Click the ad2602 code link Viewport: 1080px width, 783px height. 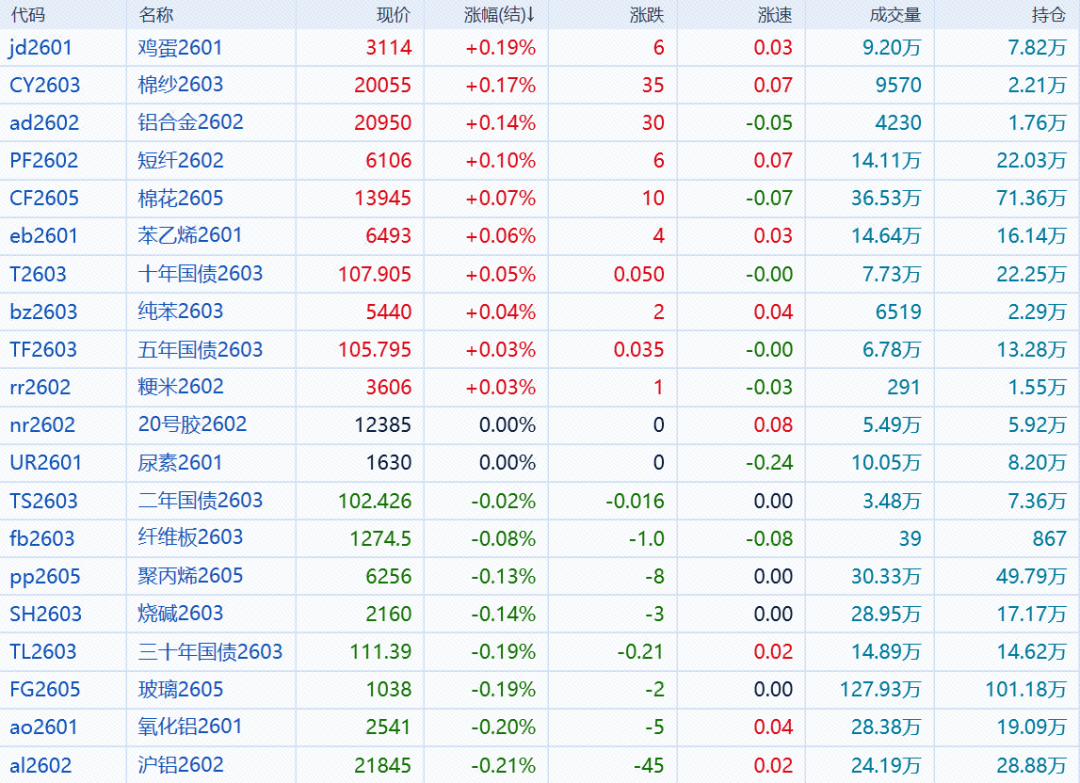[x=44, y=123]
